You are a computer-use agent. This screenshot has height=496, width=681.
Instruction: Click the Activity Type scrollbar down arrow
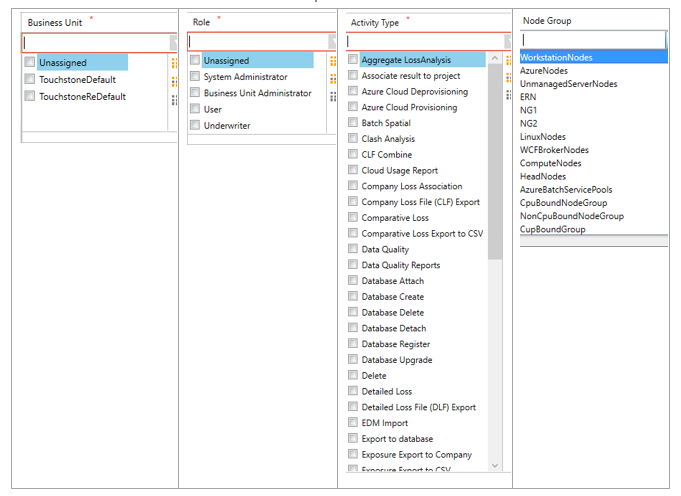point(495,466)
